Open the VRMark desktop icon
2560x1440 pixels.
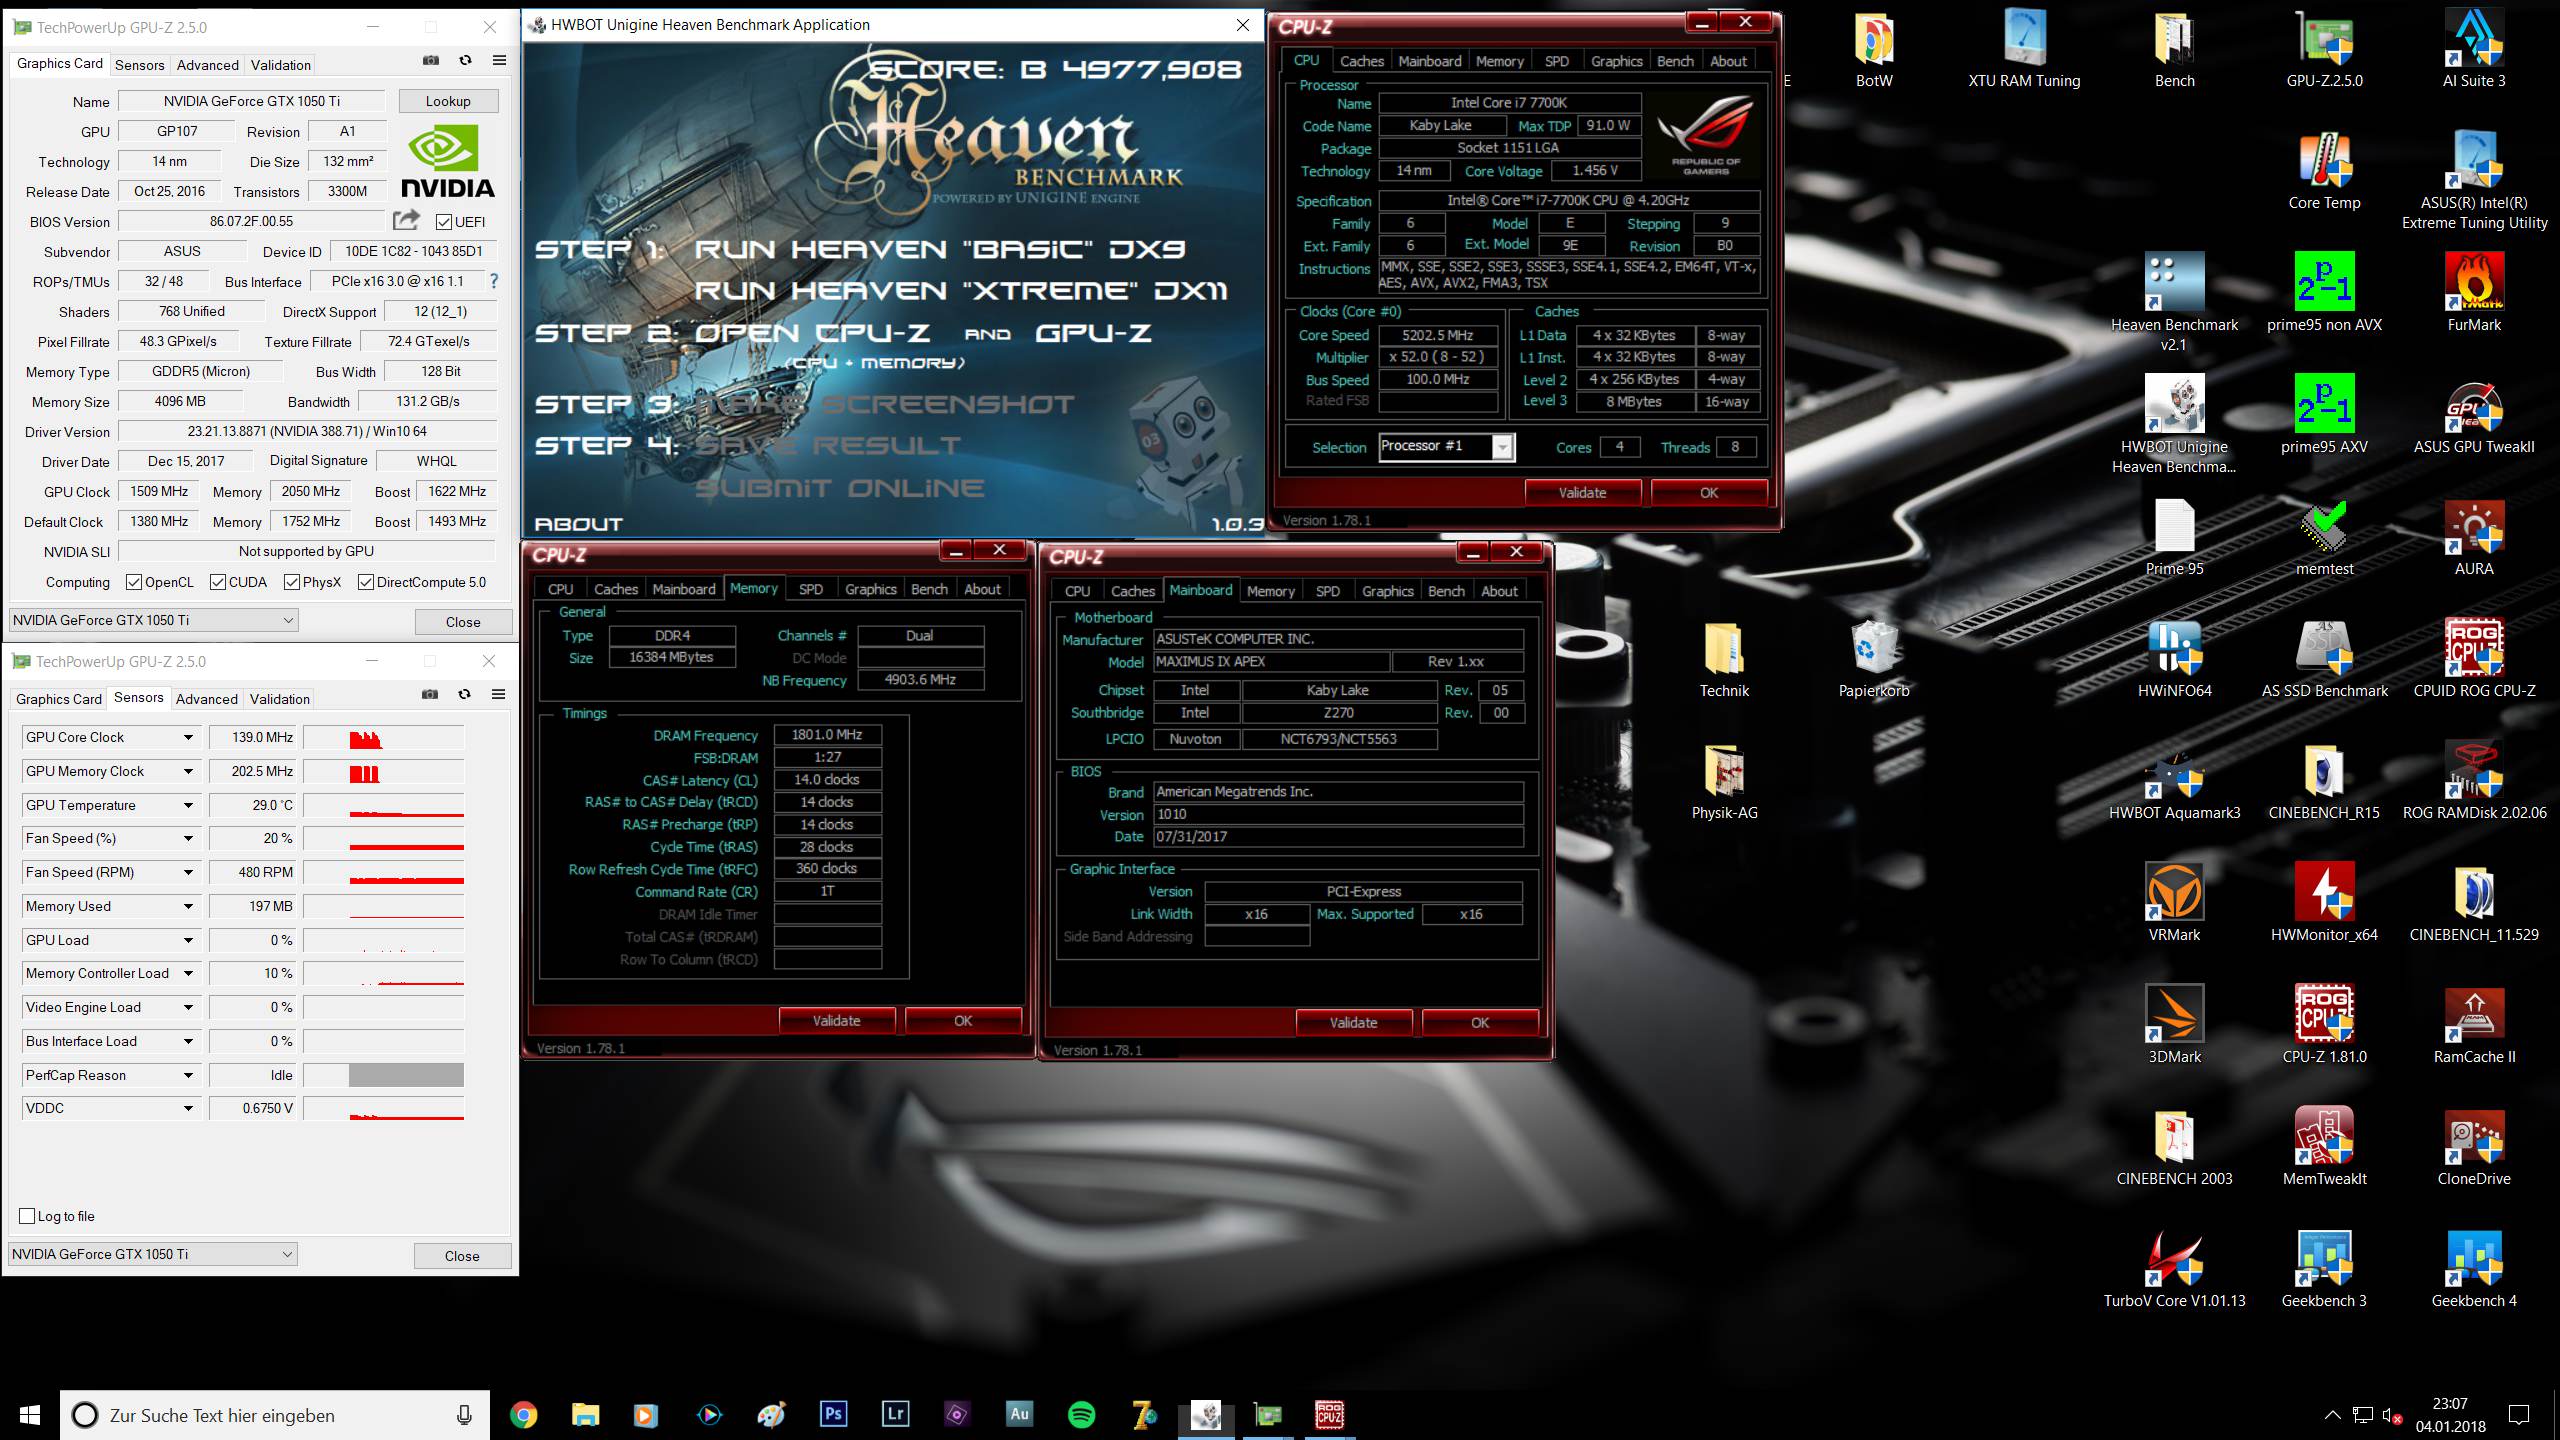[2174, 902]
